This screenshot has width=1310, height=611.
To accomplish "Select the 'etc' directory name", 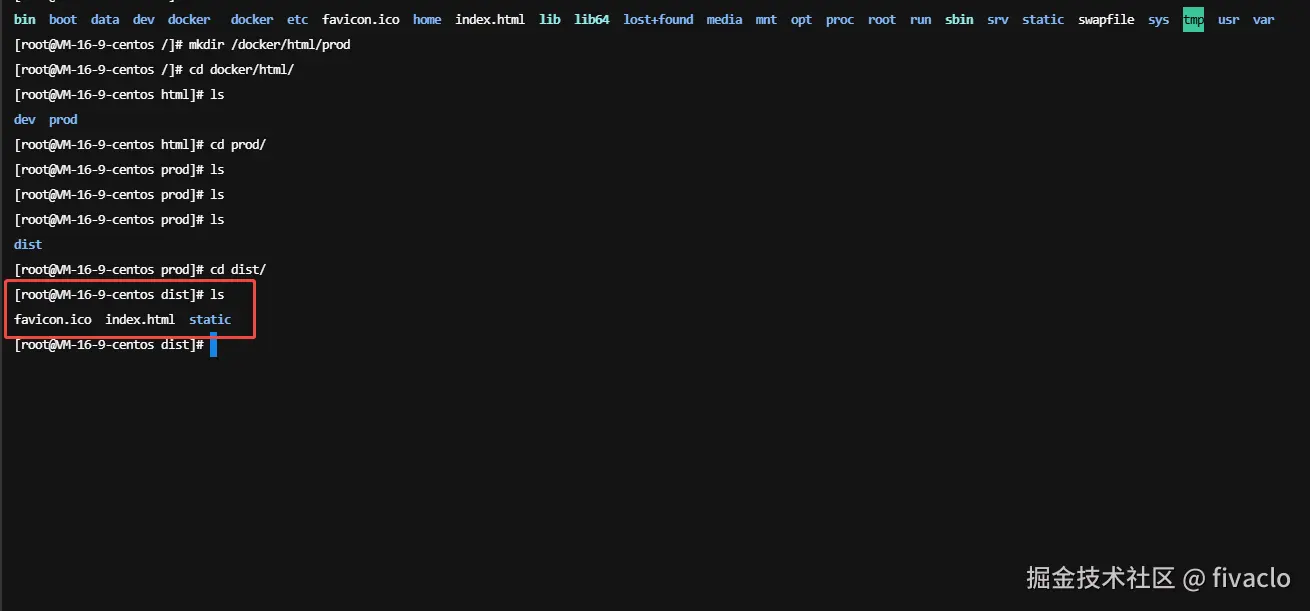I will pos(298,20).
